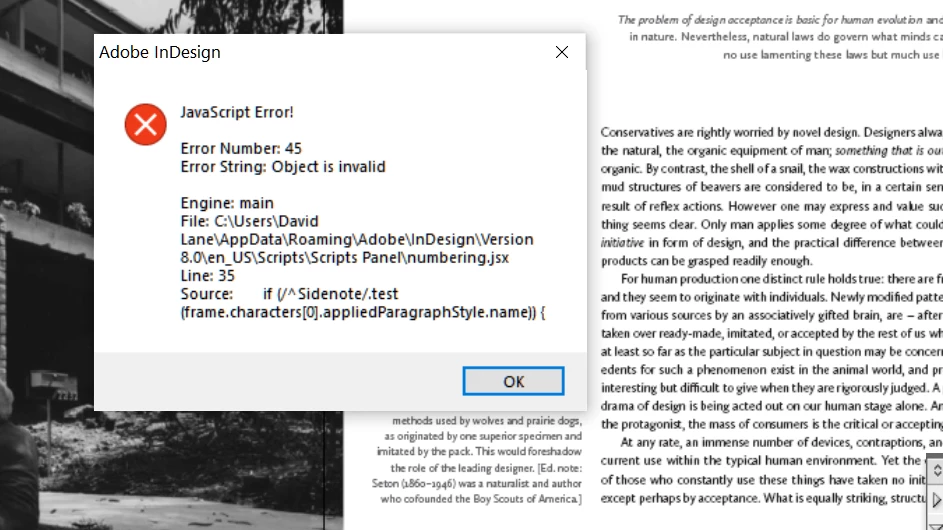
Task: Click the Source line with appliedParagraphStyle.name
Action: point(363,303)
